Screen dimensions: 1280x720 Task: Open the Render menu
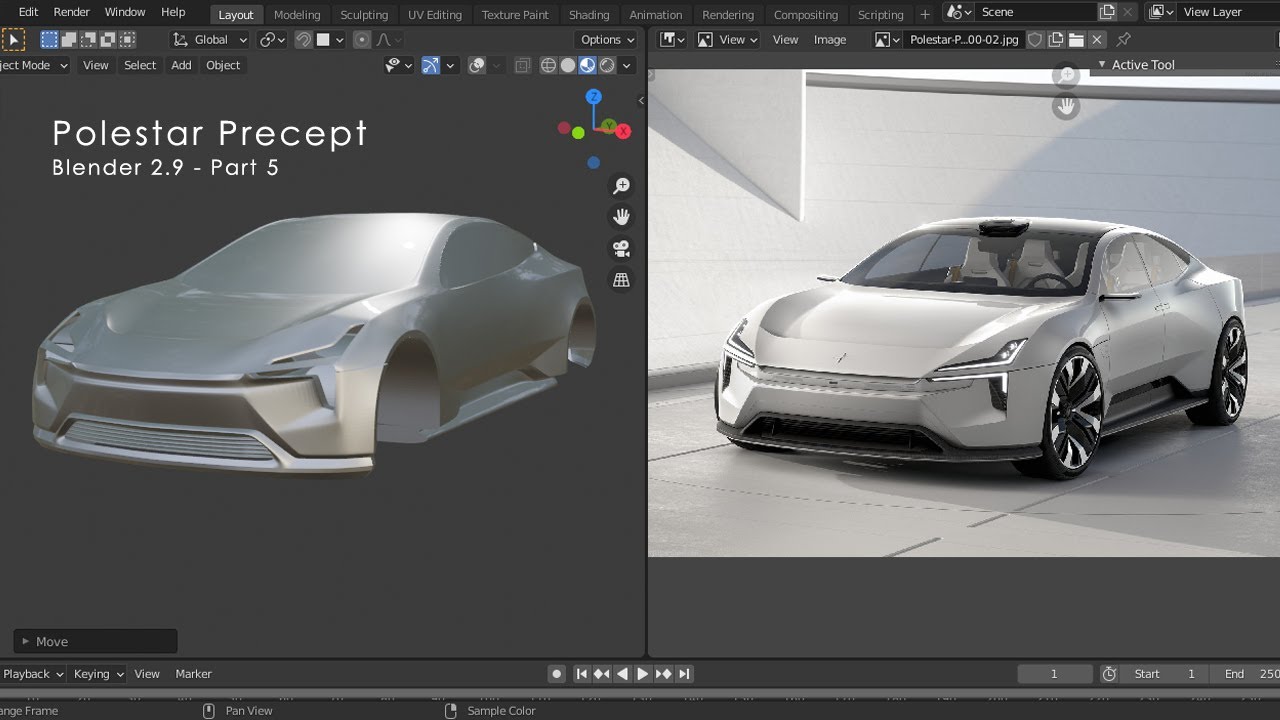[x=72, y=12]
